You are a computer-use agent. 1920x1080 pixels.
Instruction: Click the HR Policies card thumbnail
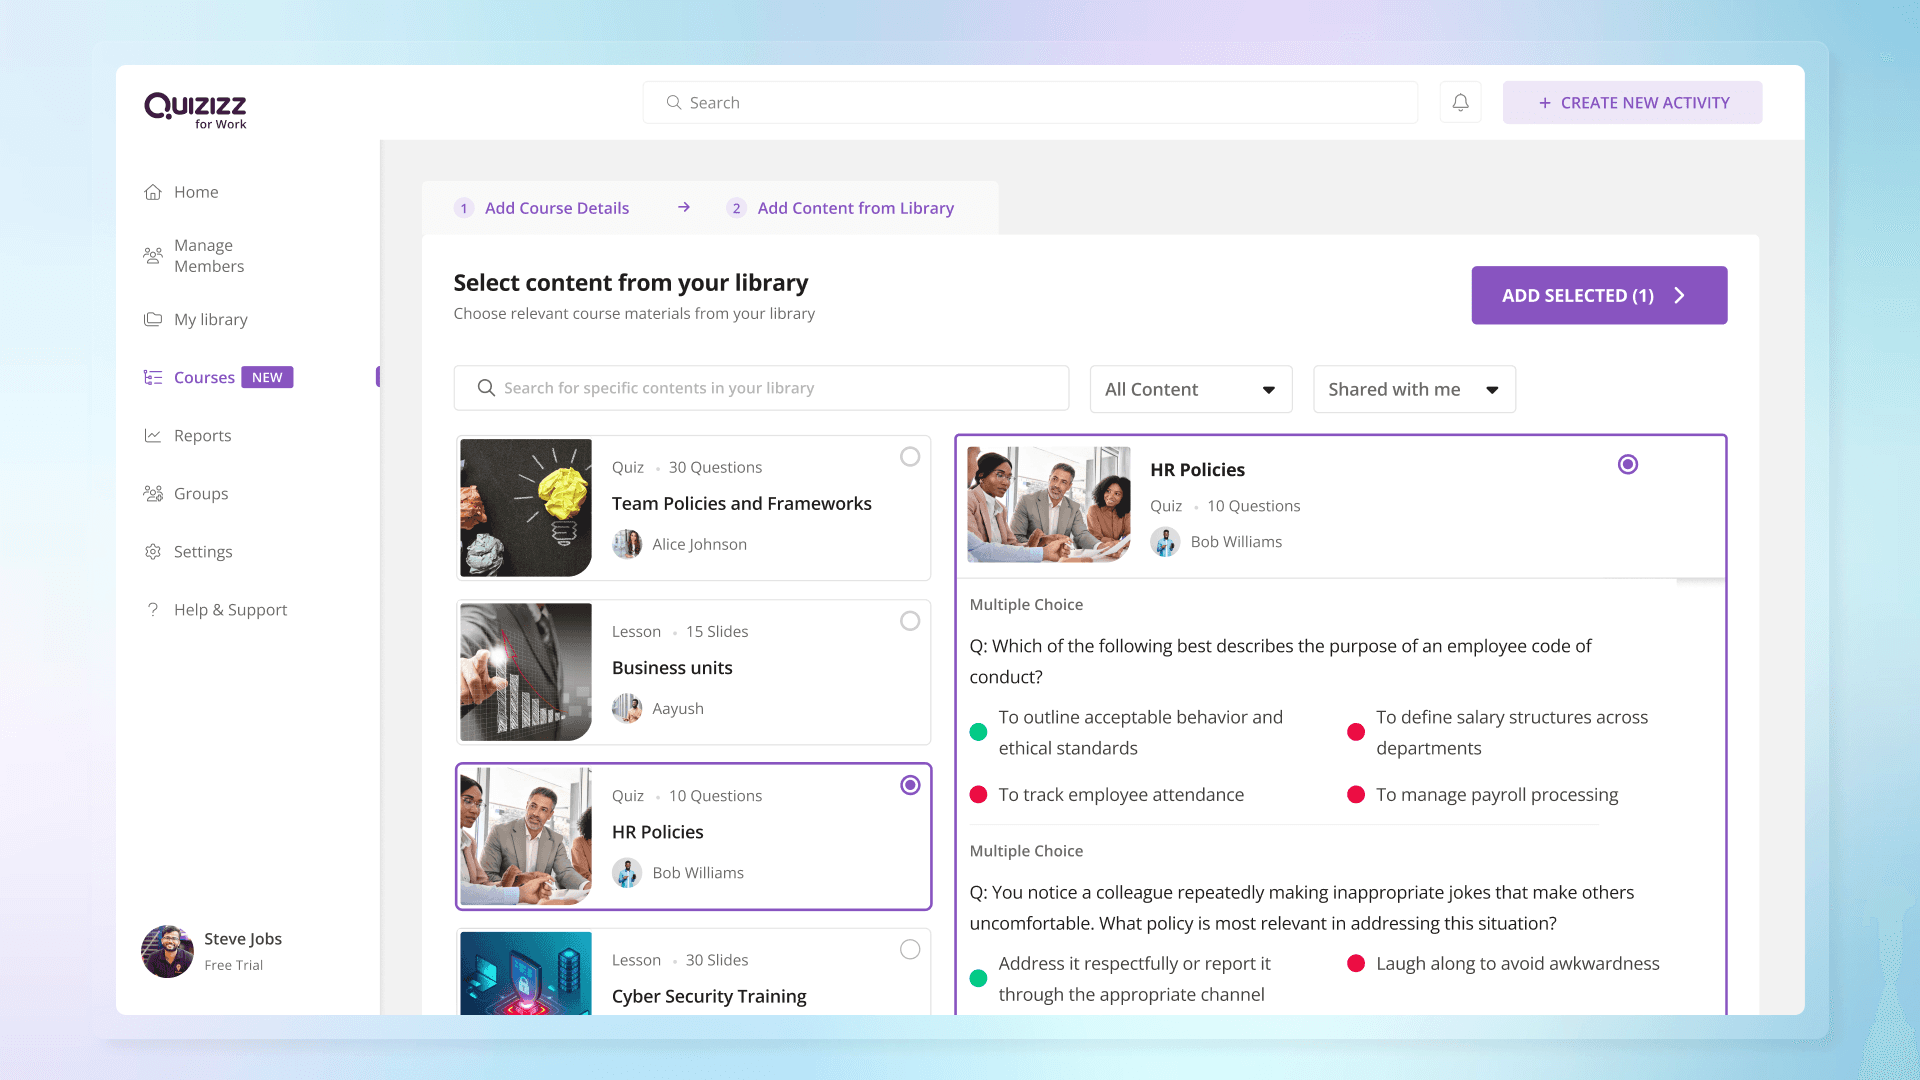coord(526,836)
